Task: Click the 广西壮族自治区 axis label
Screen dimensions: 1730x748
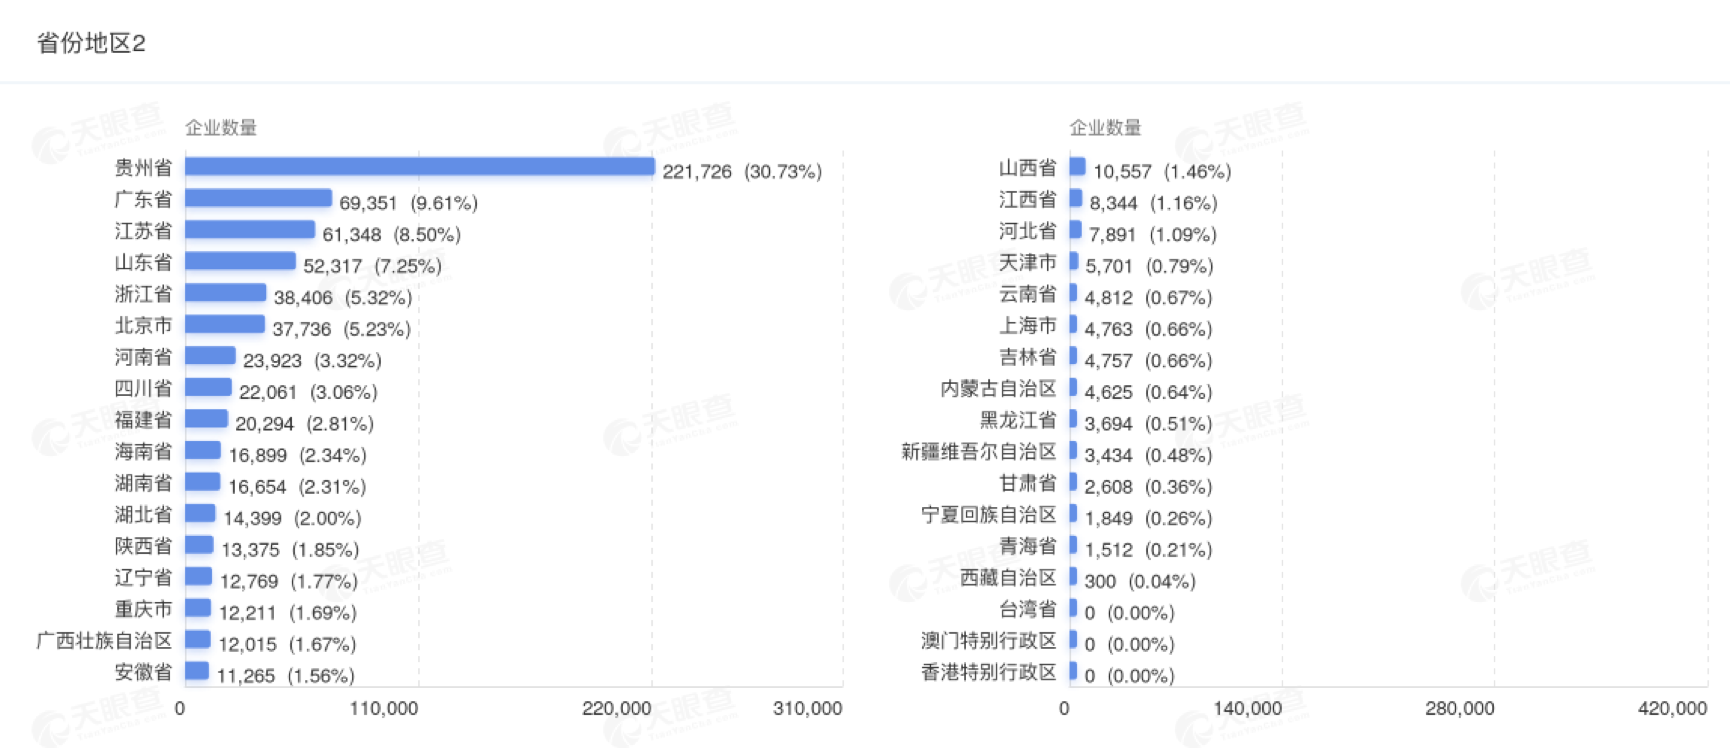Action: [x=104, y=640]
